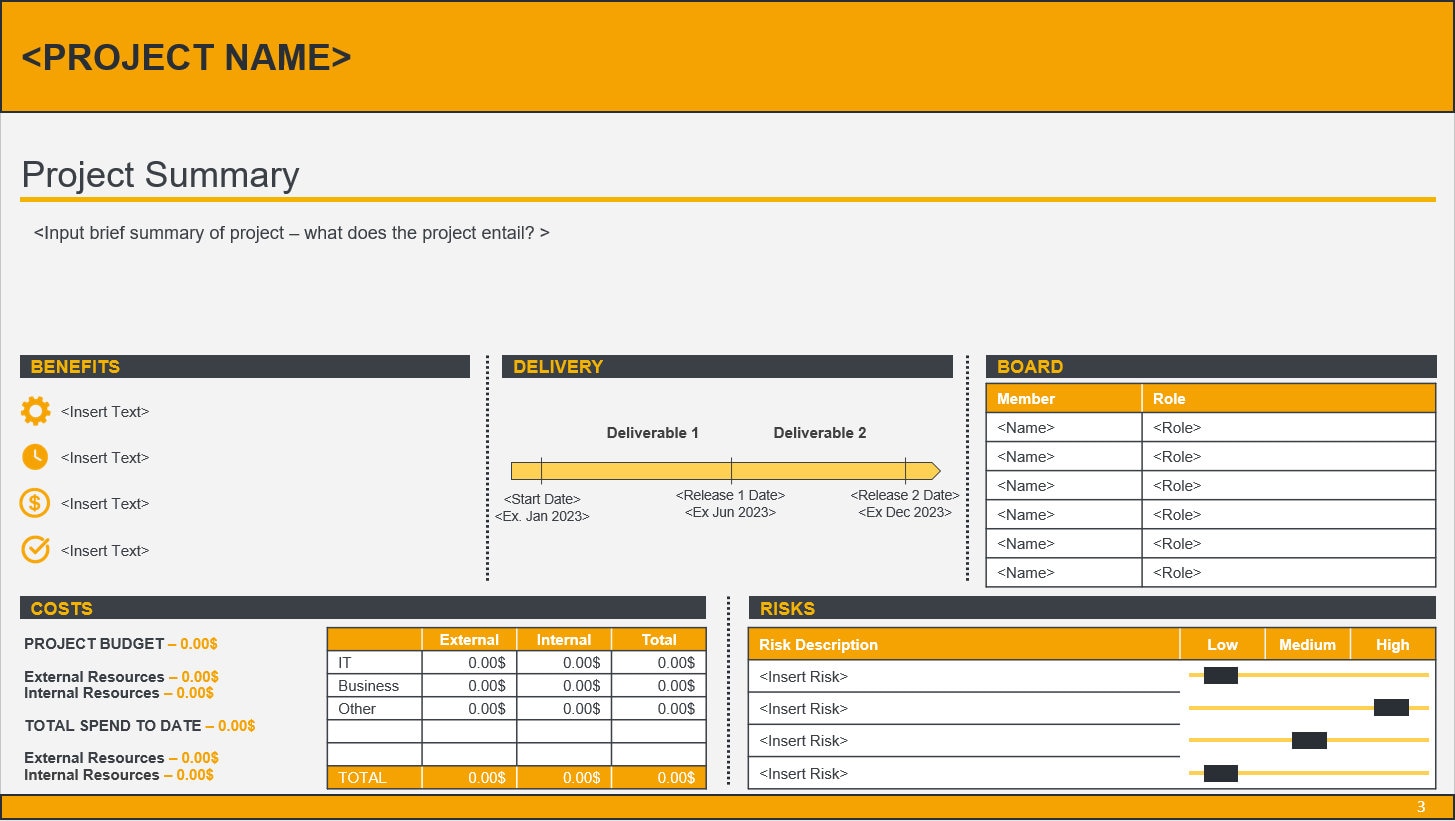Click the clock icon in the BENEFITS section
The height and width of the screenshot is (821, 1455).
coord(36,457)
